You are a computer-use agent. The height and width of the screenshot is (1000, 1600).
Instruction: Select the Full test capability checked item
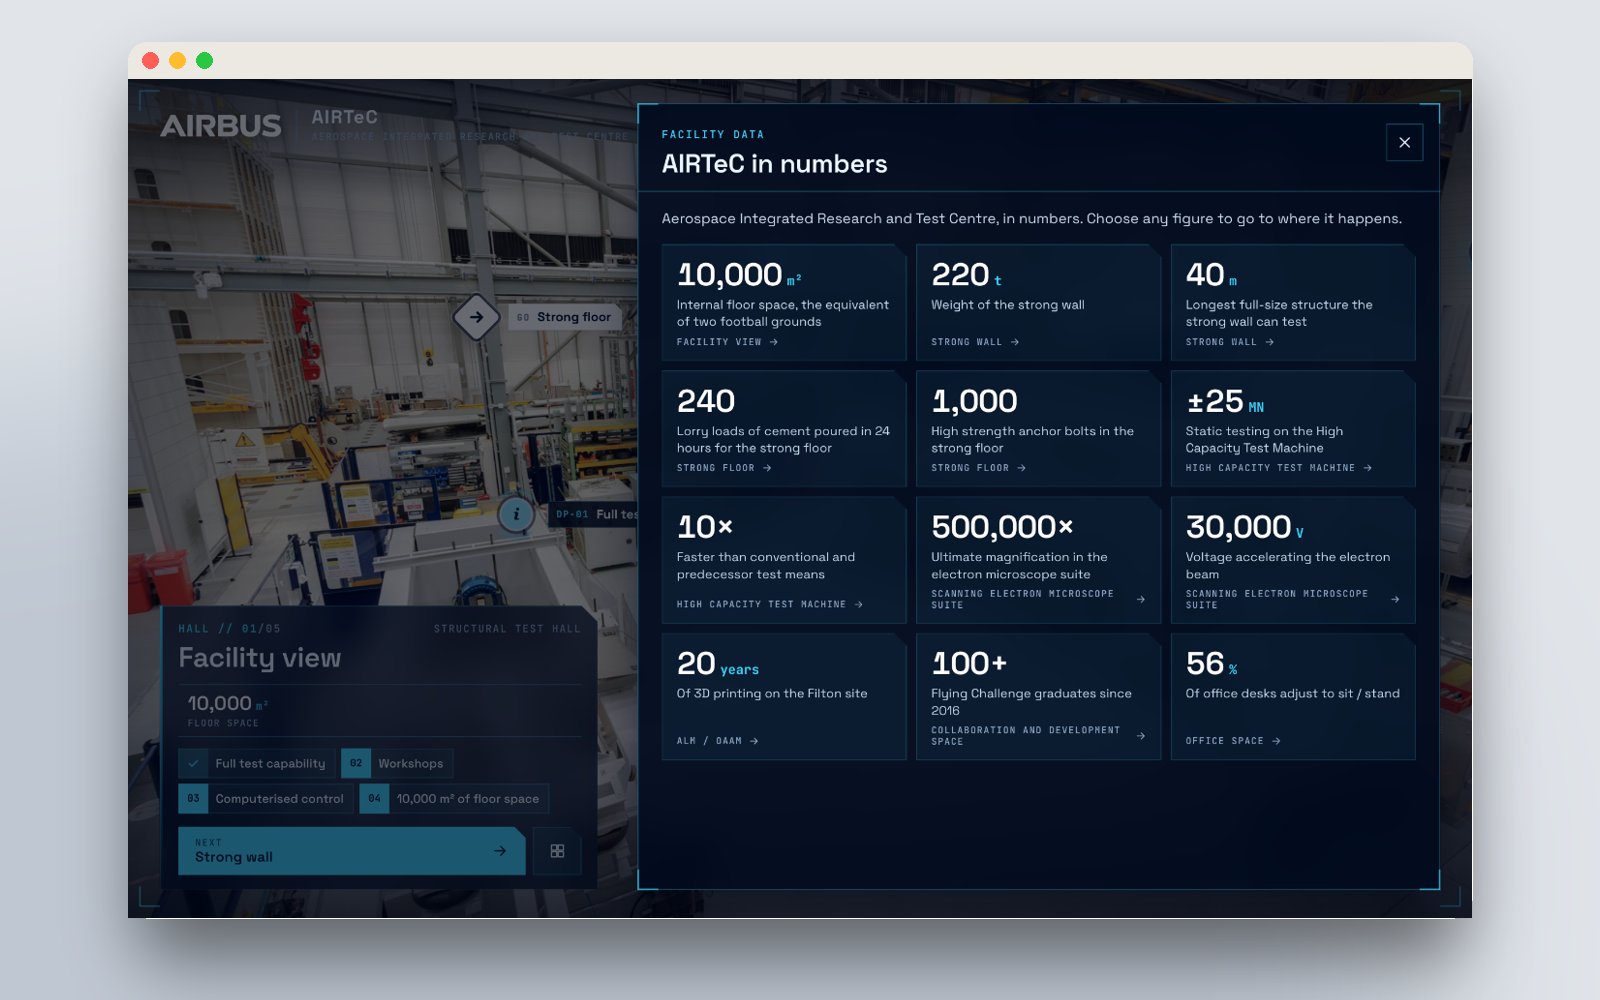coord(257,764)
